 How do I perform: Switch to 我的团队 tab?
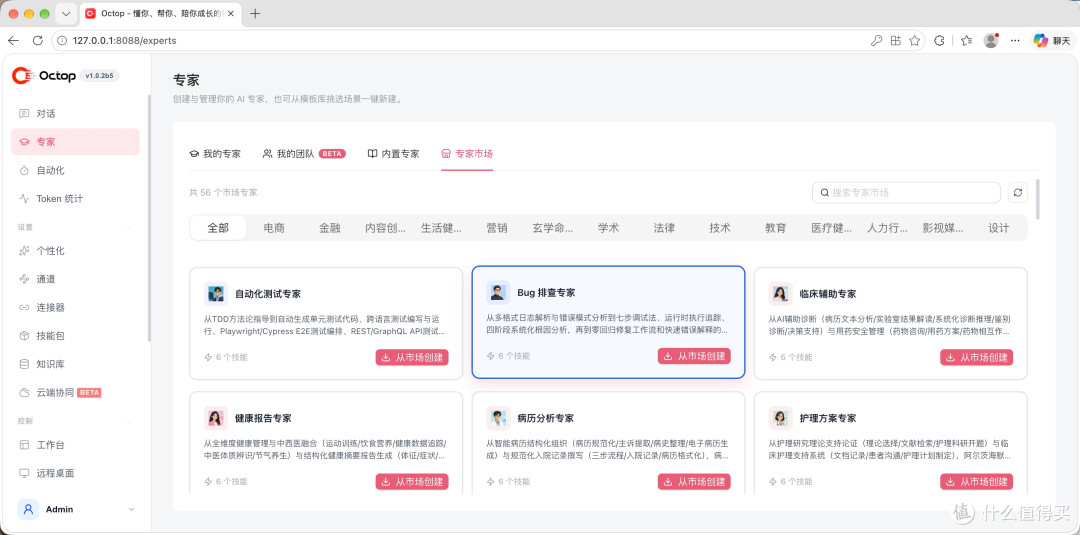[304, 154]
